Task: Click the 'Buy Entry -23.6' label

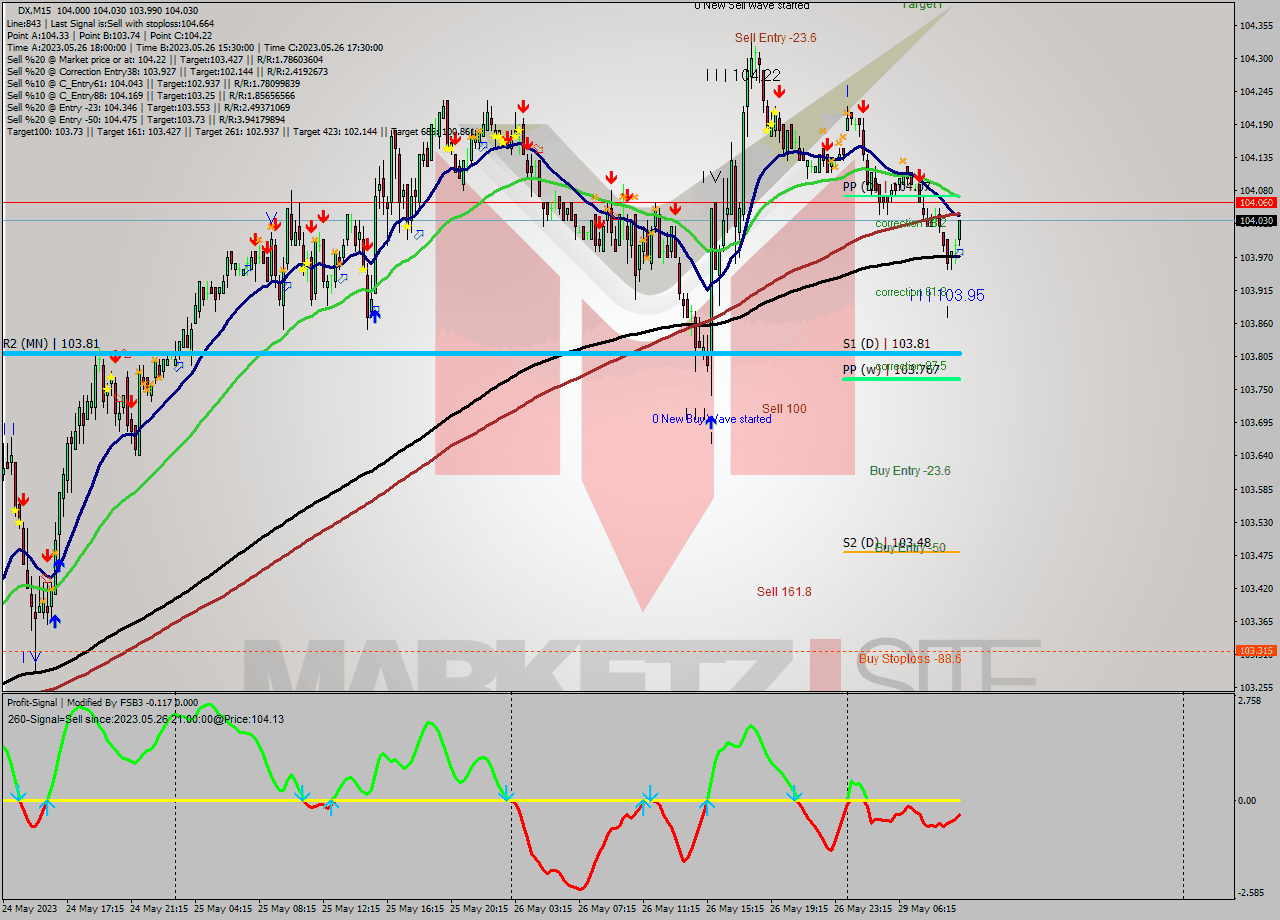Action: pyautogui.click(x=910, y=471)
